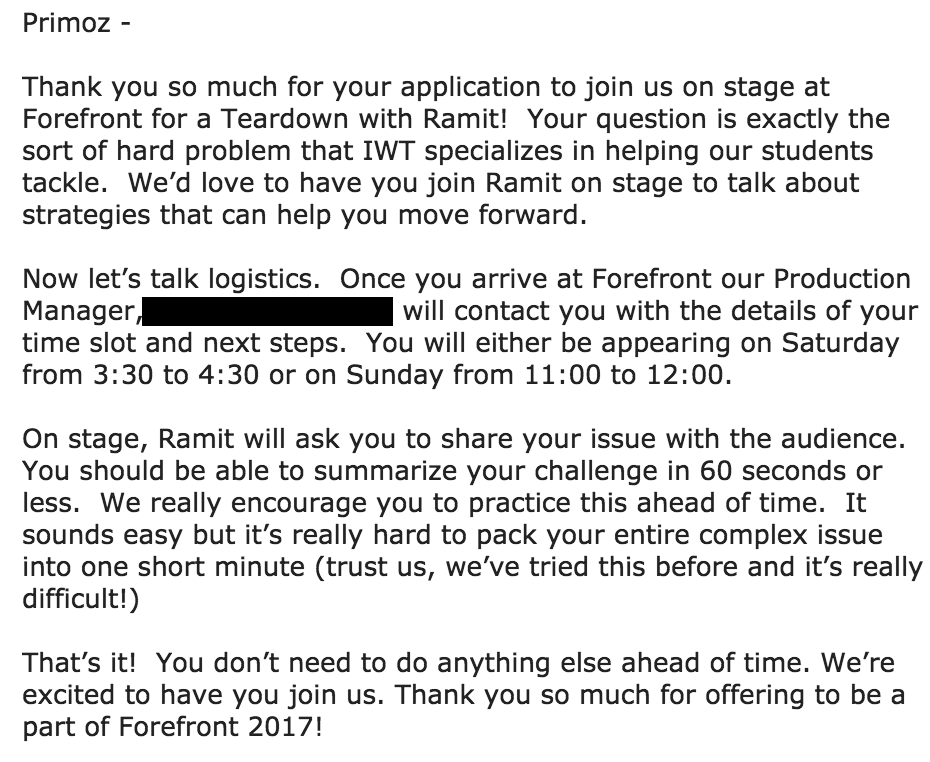Click the phrase "time slot and next steps."

click(x=184, y=343)
